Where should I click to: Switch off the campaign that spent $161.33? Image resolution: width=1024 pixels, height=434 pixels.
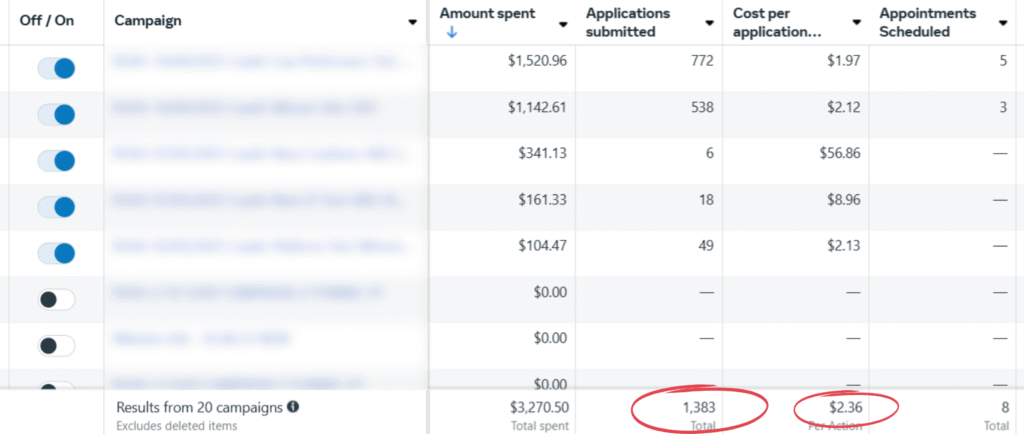coord(57,207)
